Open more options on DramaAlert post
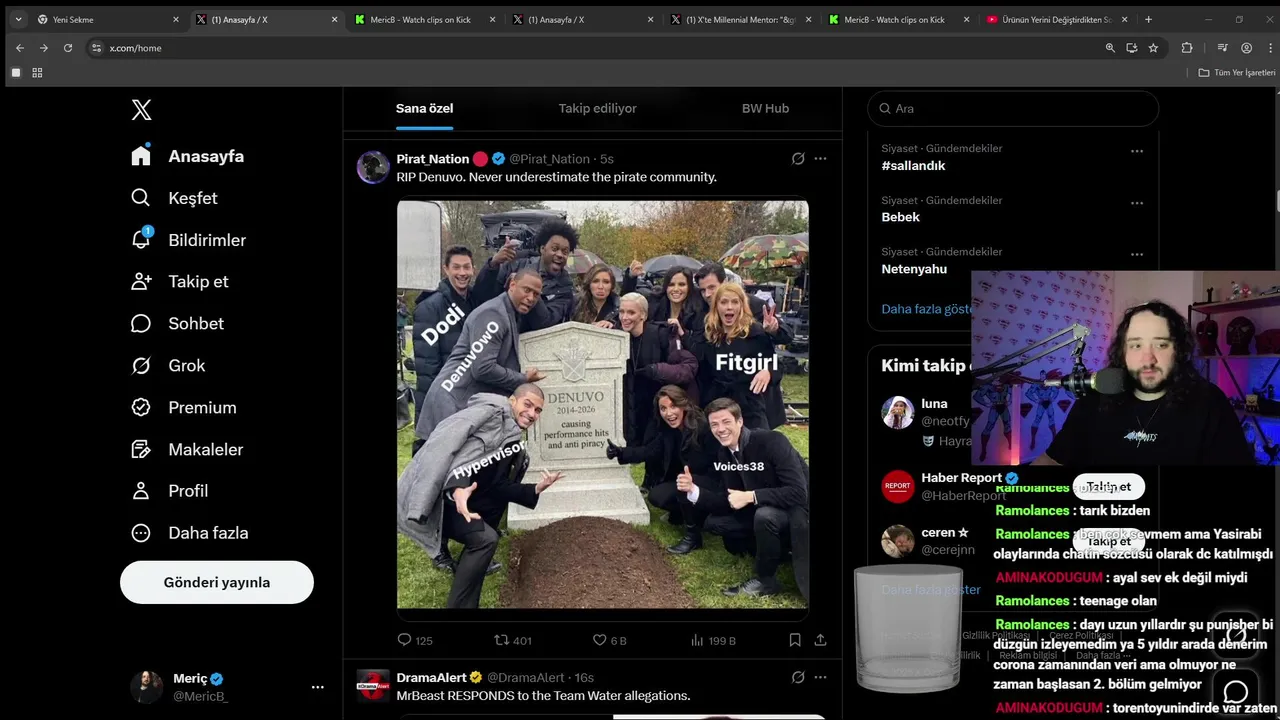This screenshot has height=720, width=1280. click(x=820, y=677)
